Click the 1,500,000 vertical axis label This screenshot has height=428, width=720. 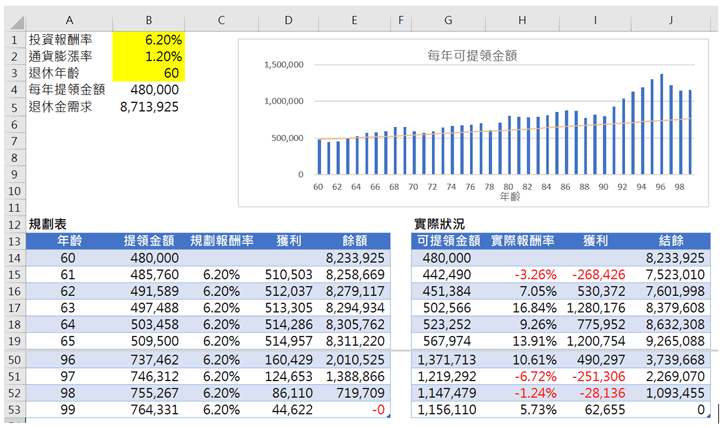[284, 65]
